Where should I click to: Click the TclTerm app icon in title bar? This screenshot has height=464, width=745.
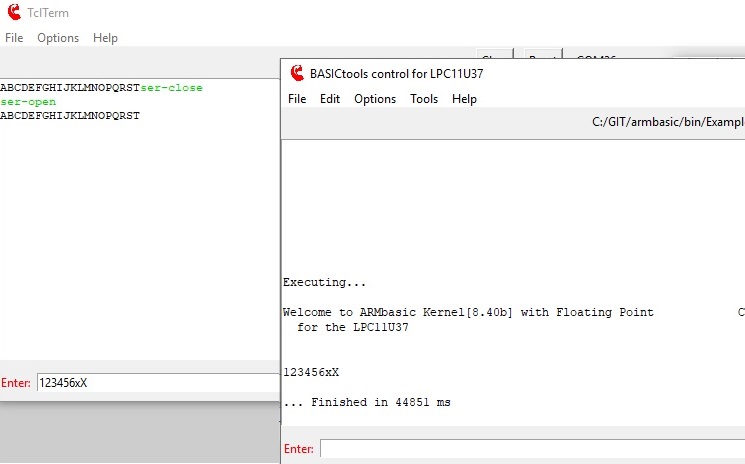click(14, 13)
